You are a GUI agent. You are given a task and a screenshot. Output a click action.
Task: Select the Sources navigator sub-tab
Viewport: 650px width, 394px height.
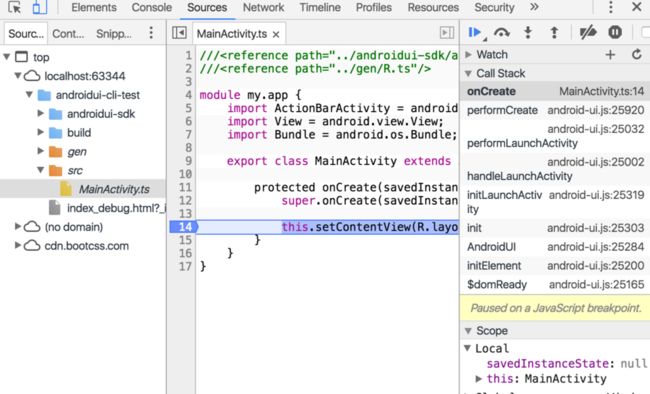coord(26,34)
